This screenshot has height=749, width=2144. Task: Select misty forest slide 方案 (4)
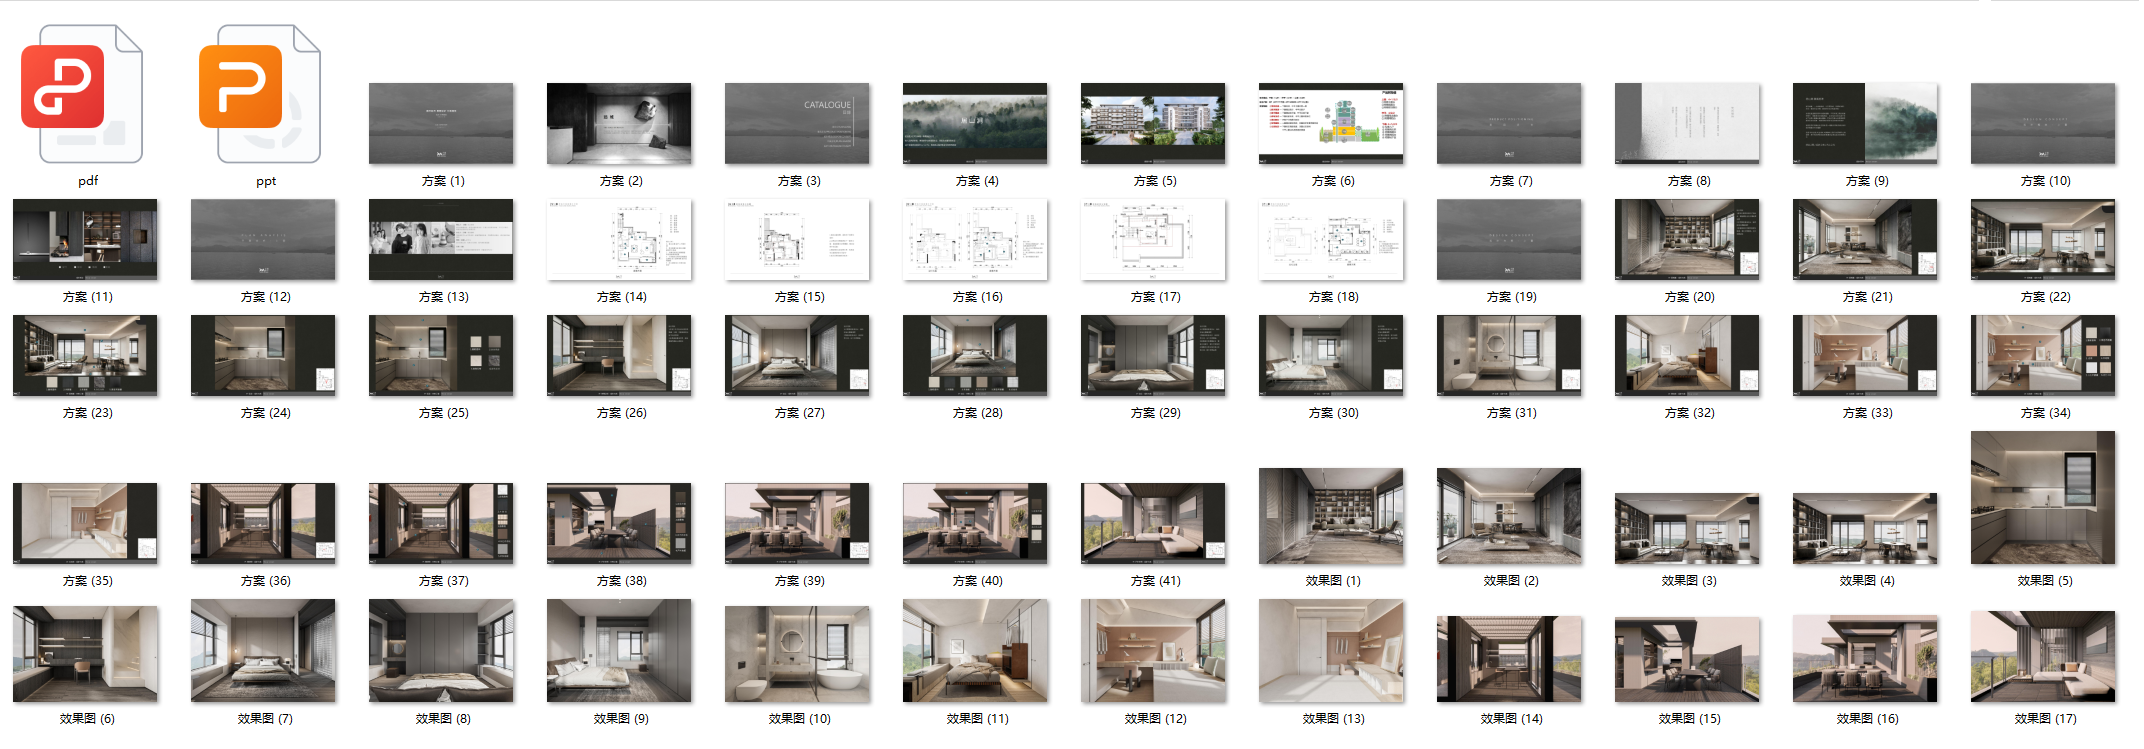tap(975, 124)
